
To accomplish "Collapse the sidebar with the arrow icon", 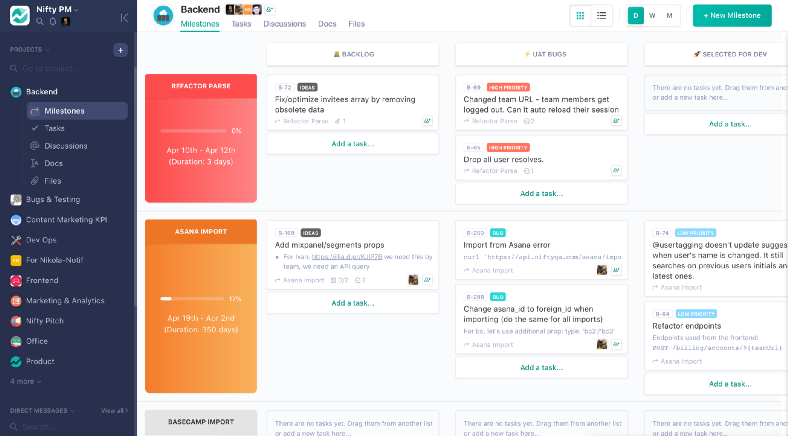I will coord(124,18).
